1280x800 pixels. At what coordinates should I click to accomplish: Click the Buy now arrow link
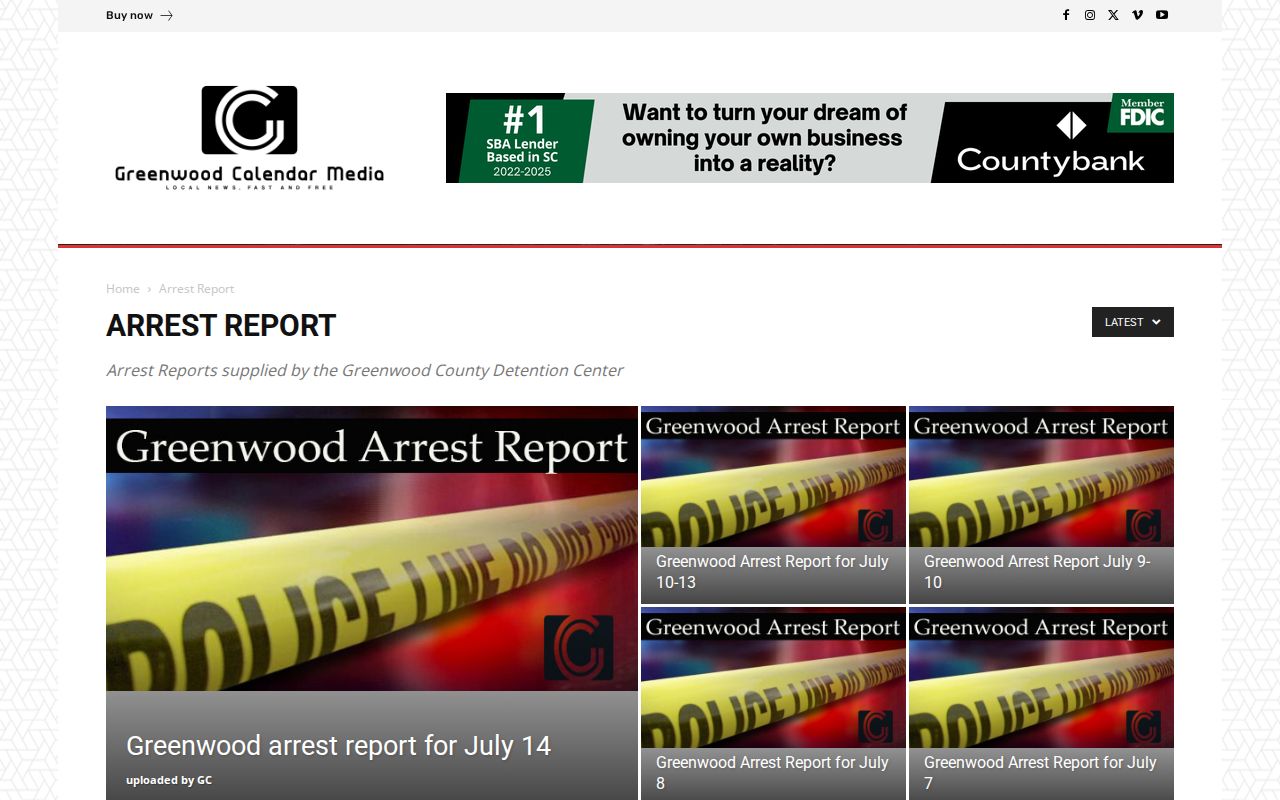tap(139, 15)
